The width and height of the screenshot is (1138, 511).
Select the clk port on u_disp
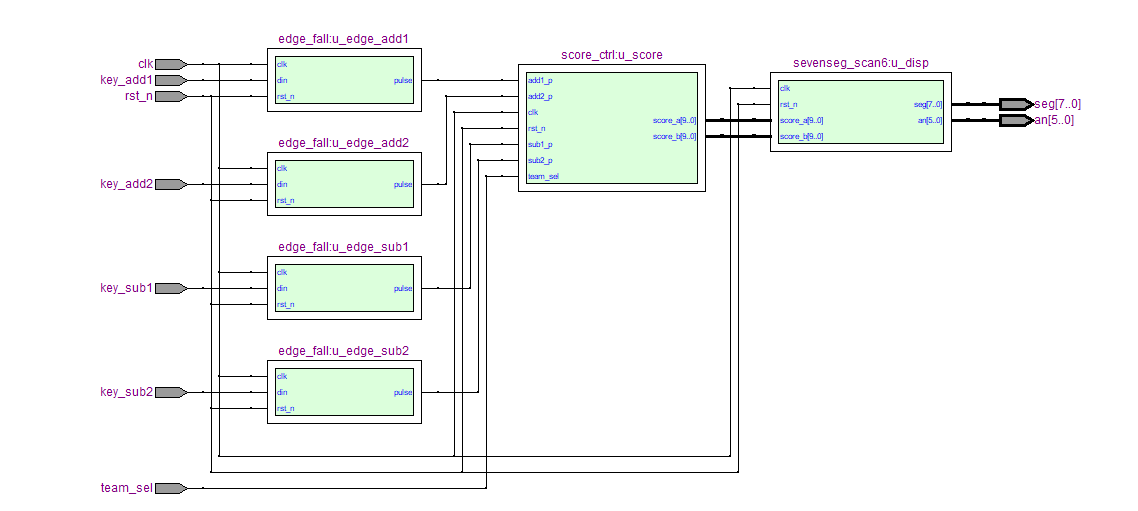(785, 89)
